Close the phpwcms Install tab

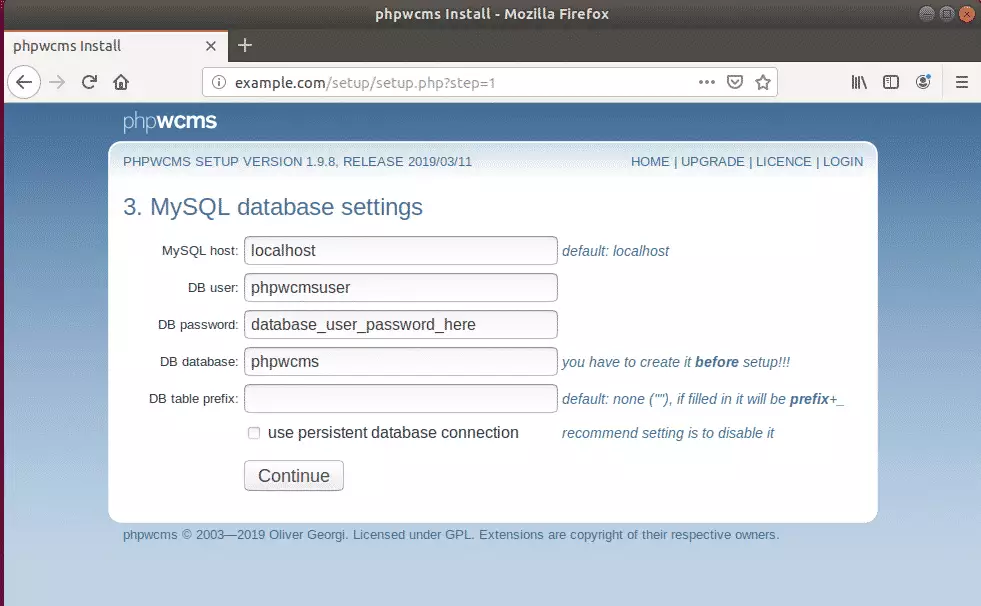point(211,46)
